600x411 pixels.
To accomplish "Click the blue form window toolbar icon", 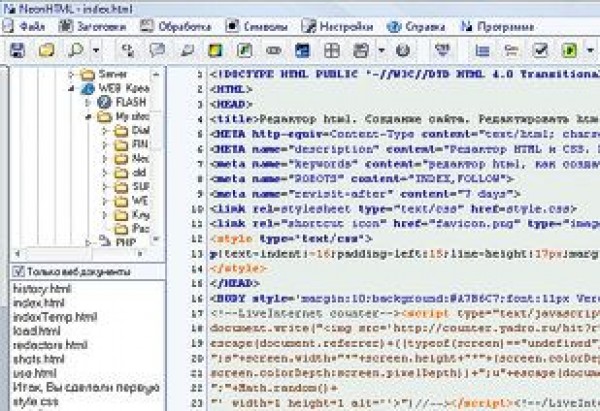I will coord(302,50).
